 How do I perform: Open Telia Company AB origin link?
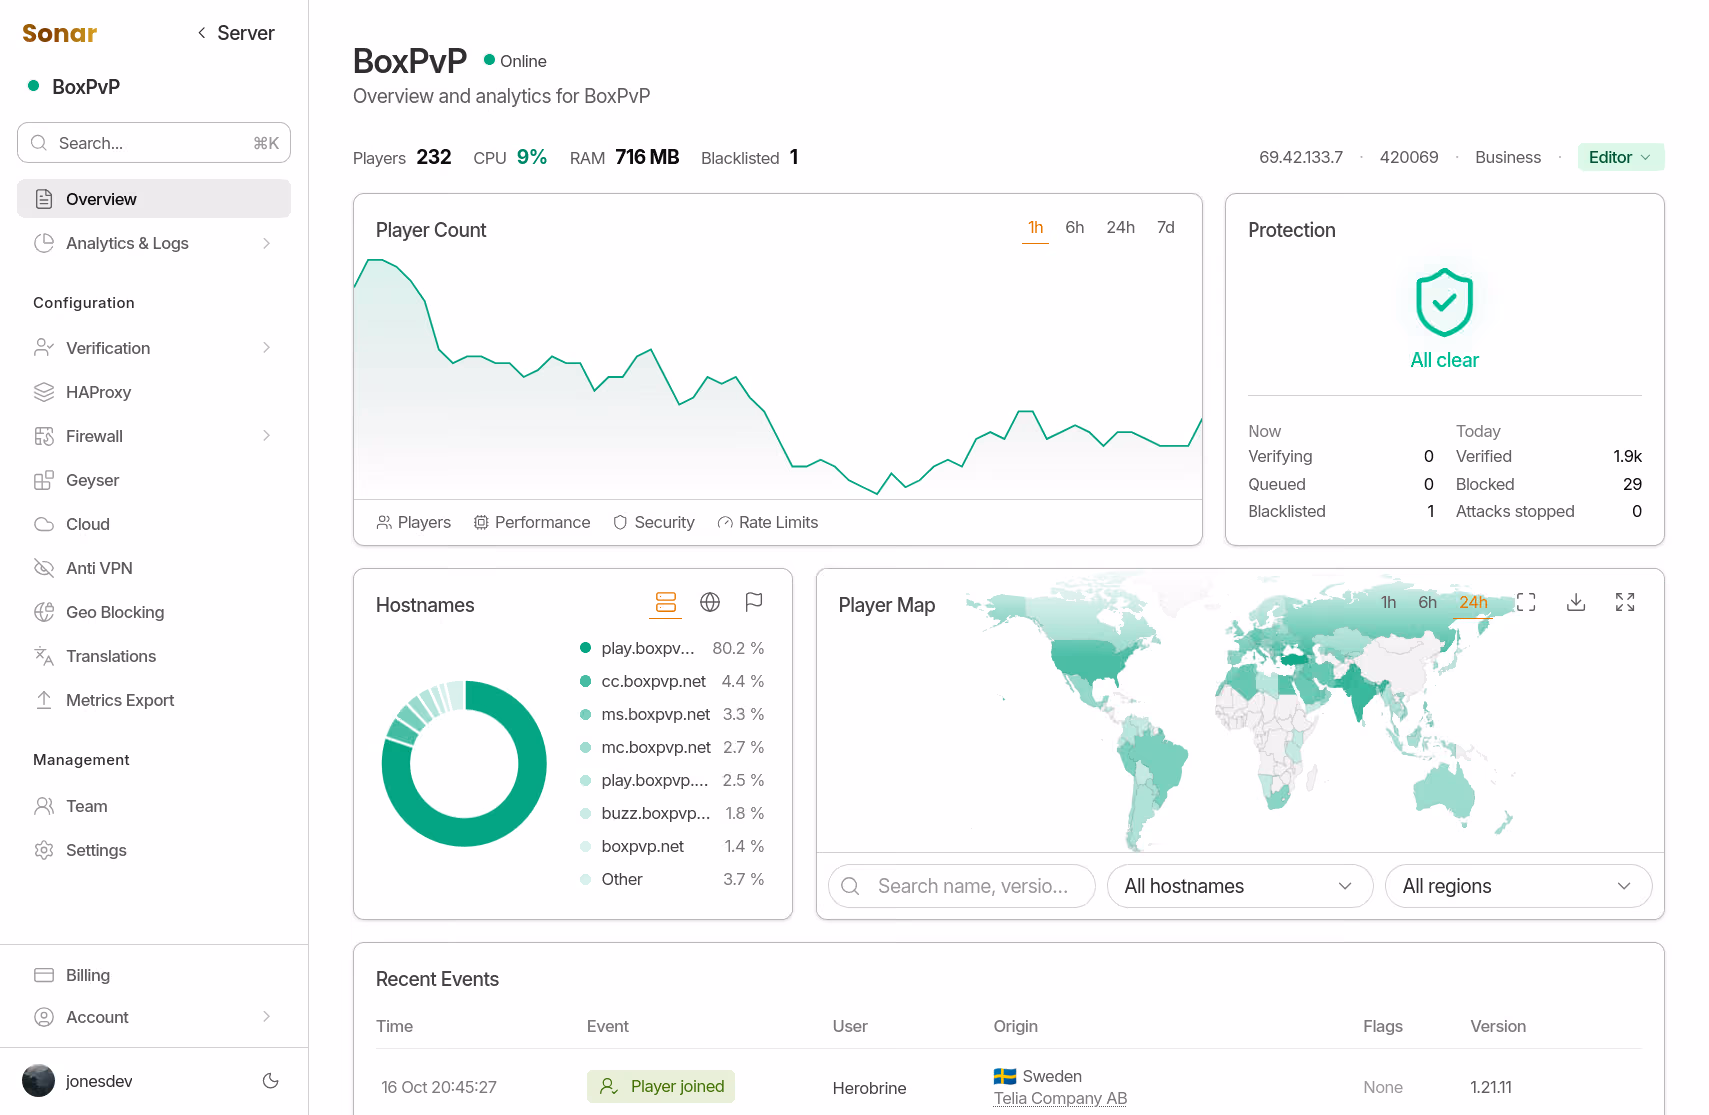tap(1060, 1098)
